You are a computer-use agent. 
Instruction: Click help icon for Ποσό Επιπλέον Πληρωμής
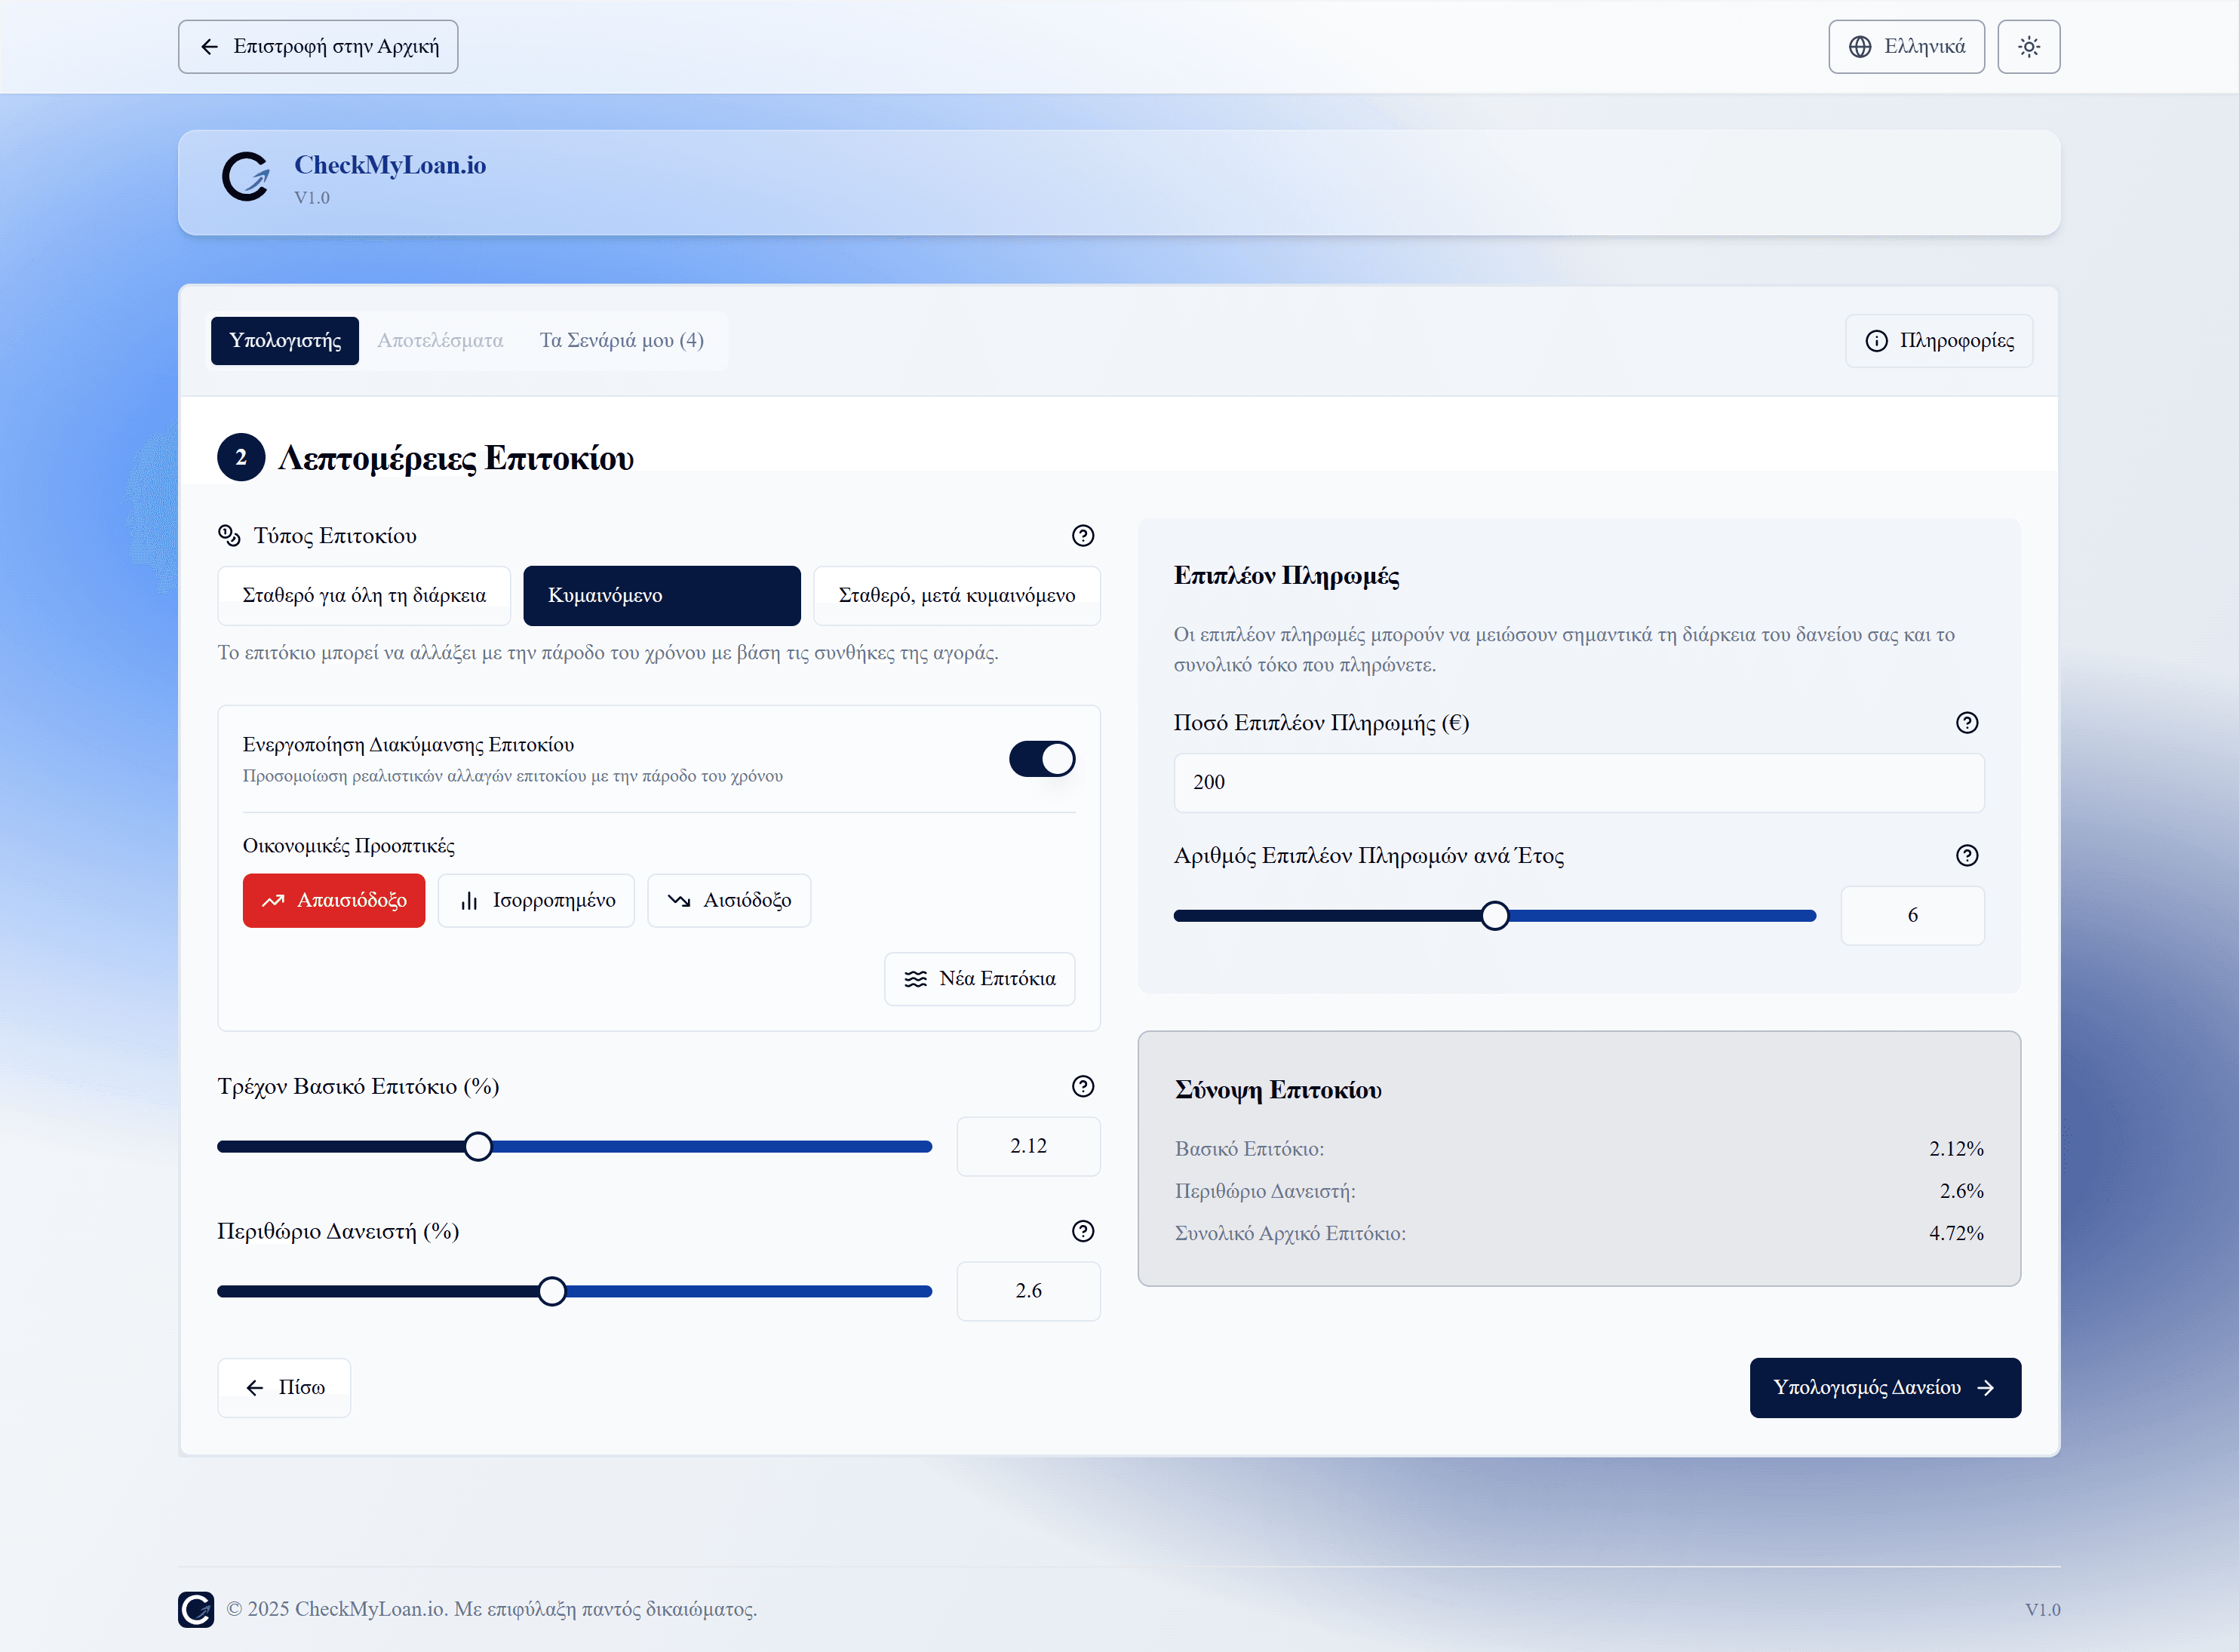pos(1966,723)
